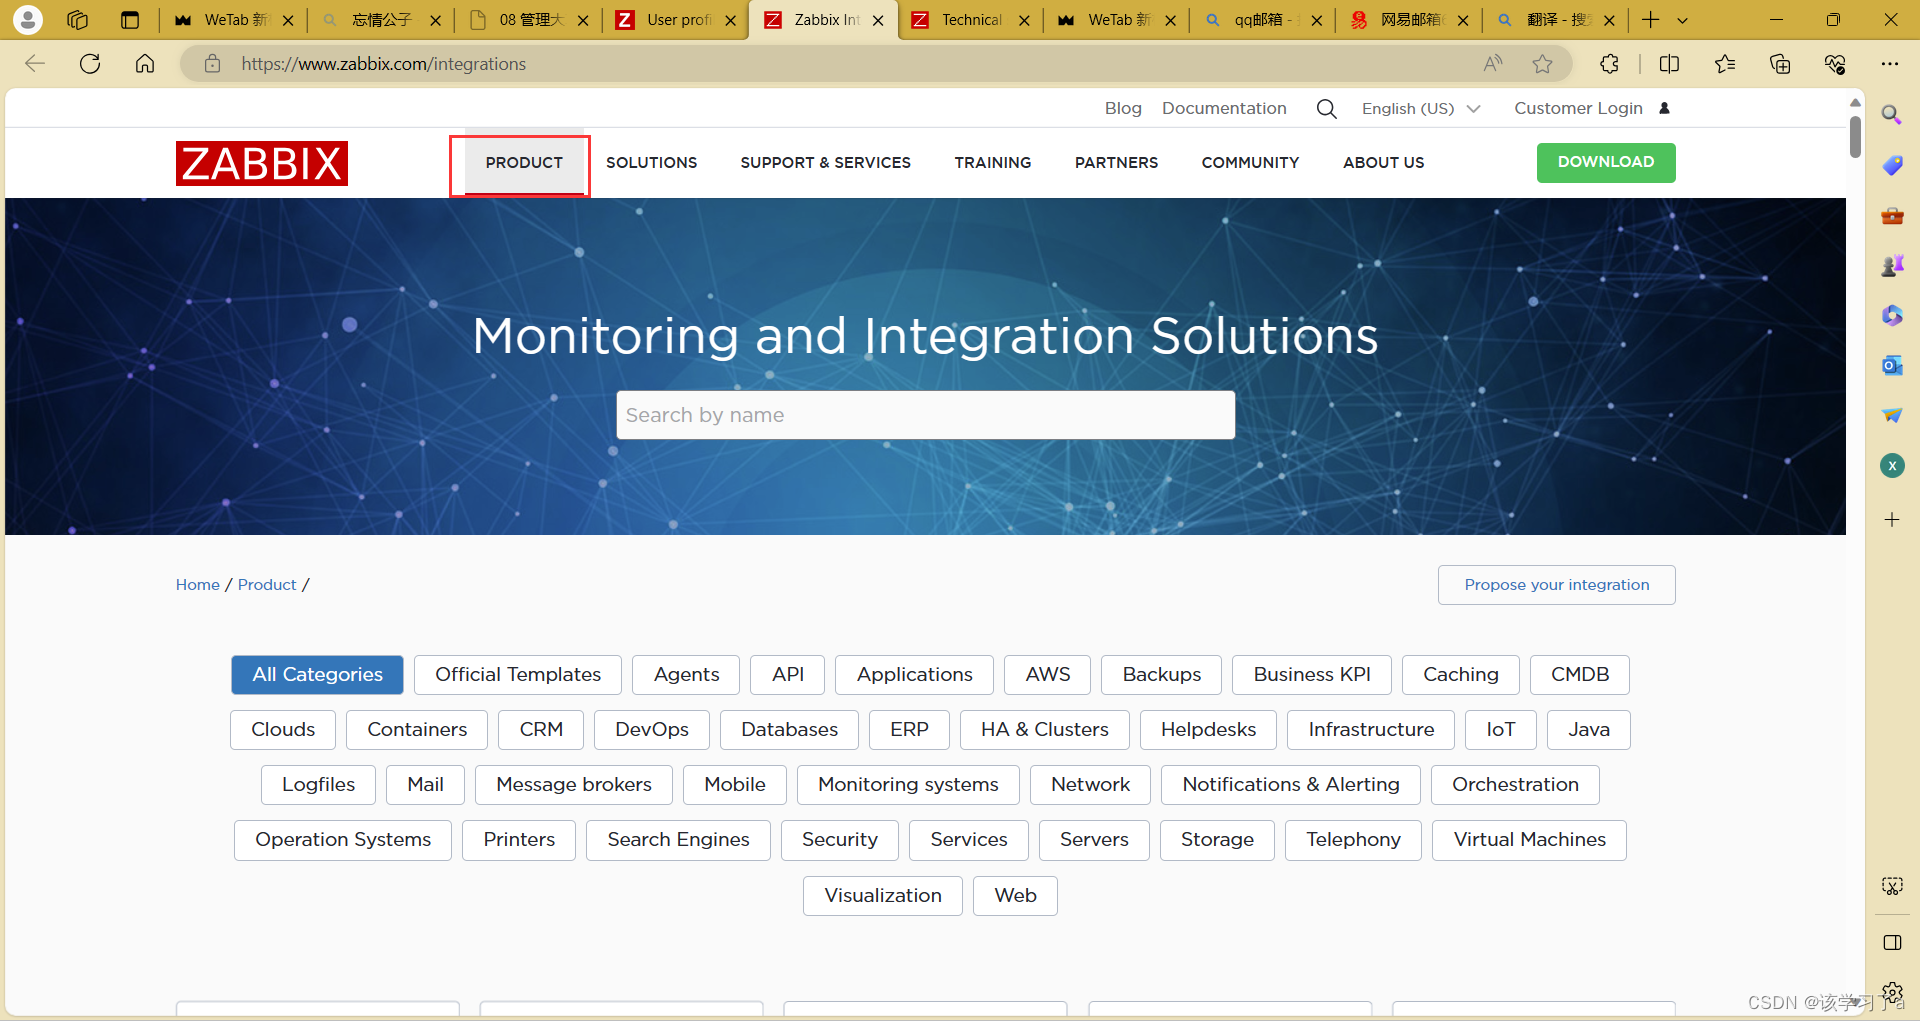Open tab actions menu icon

(x=130, y=20)
